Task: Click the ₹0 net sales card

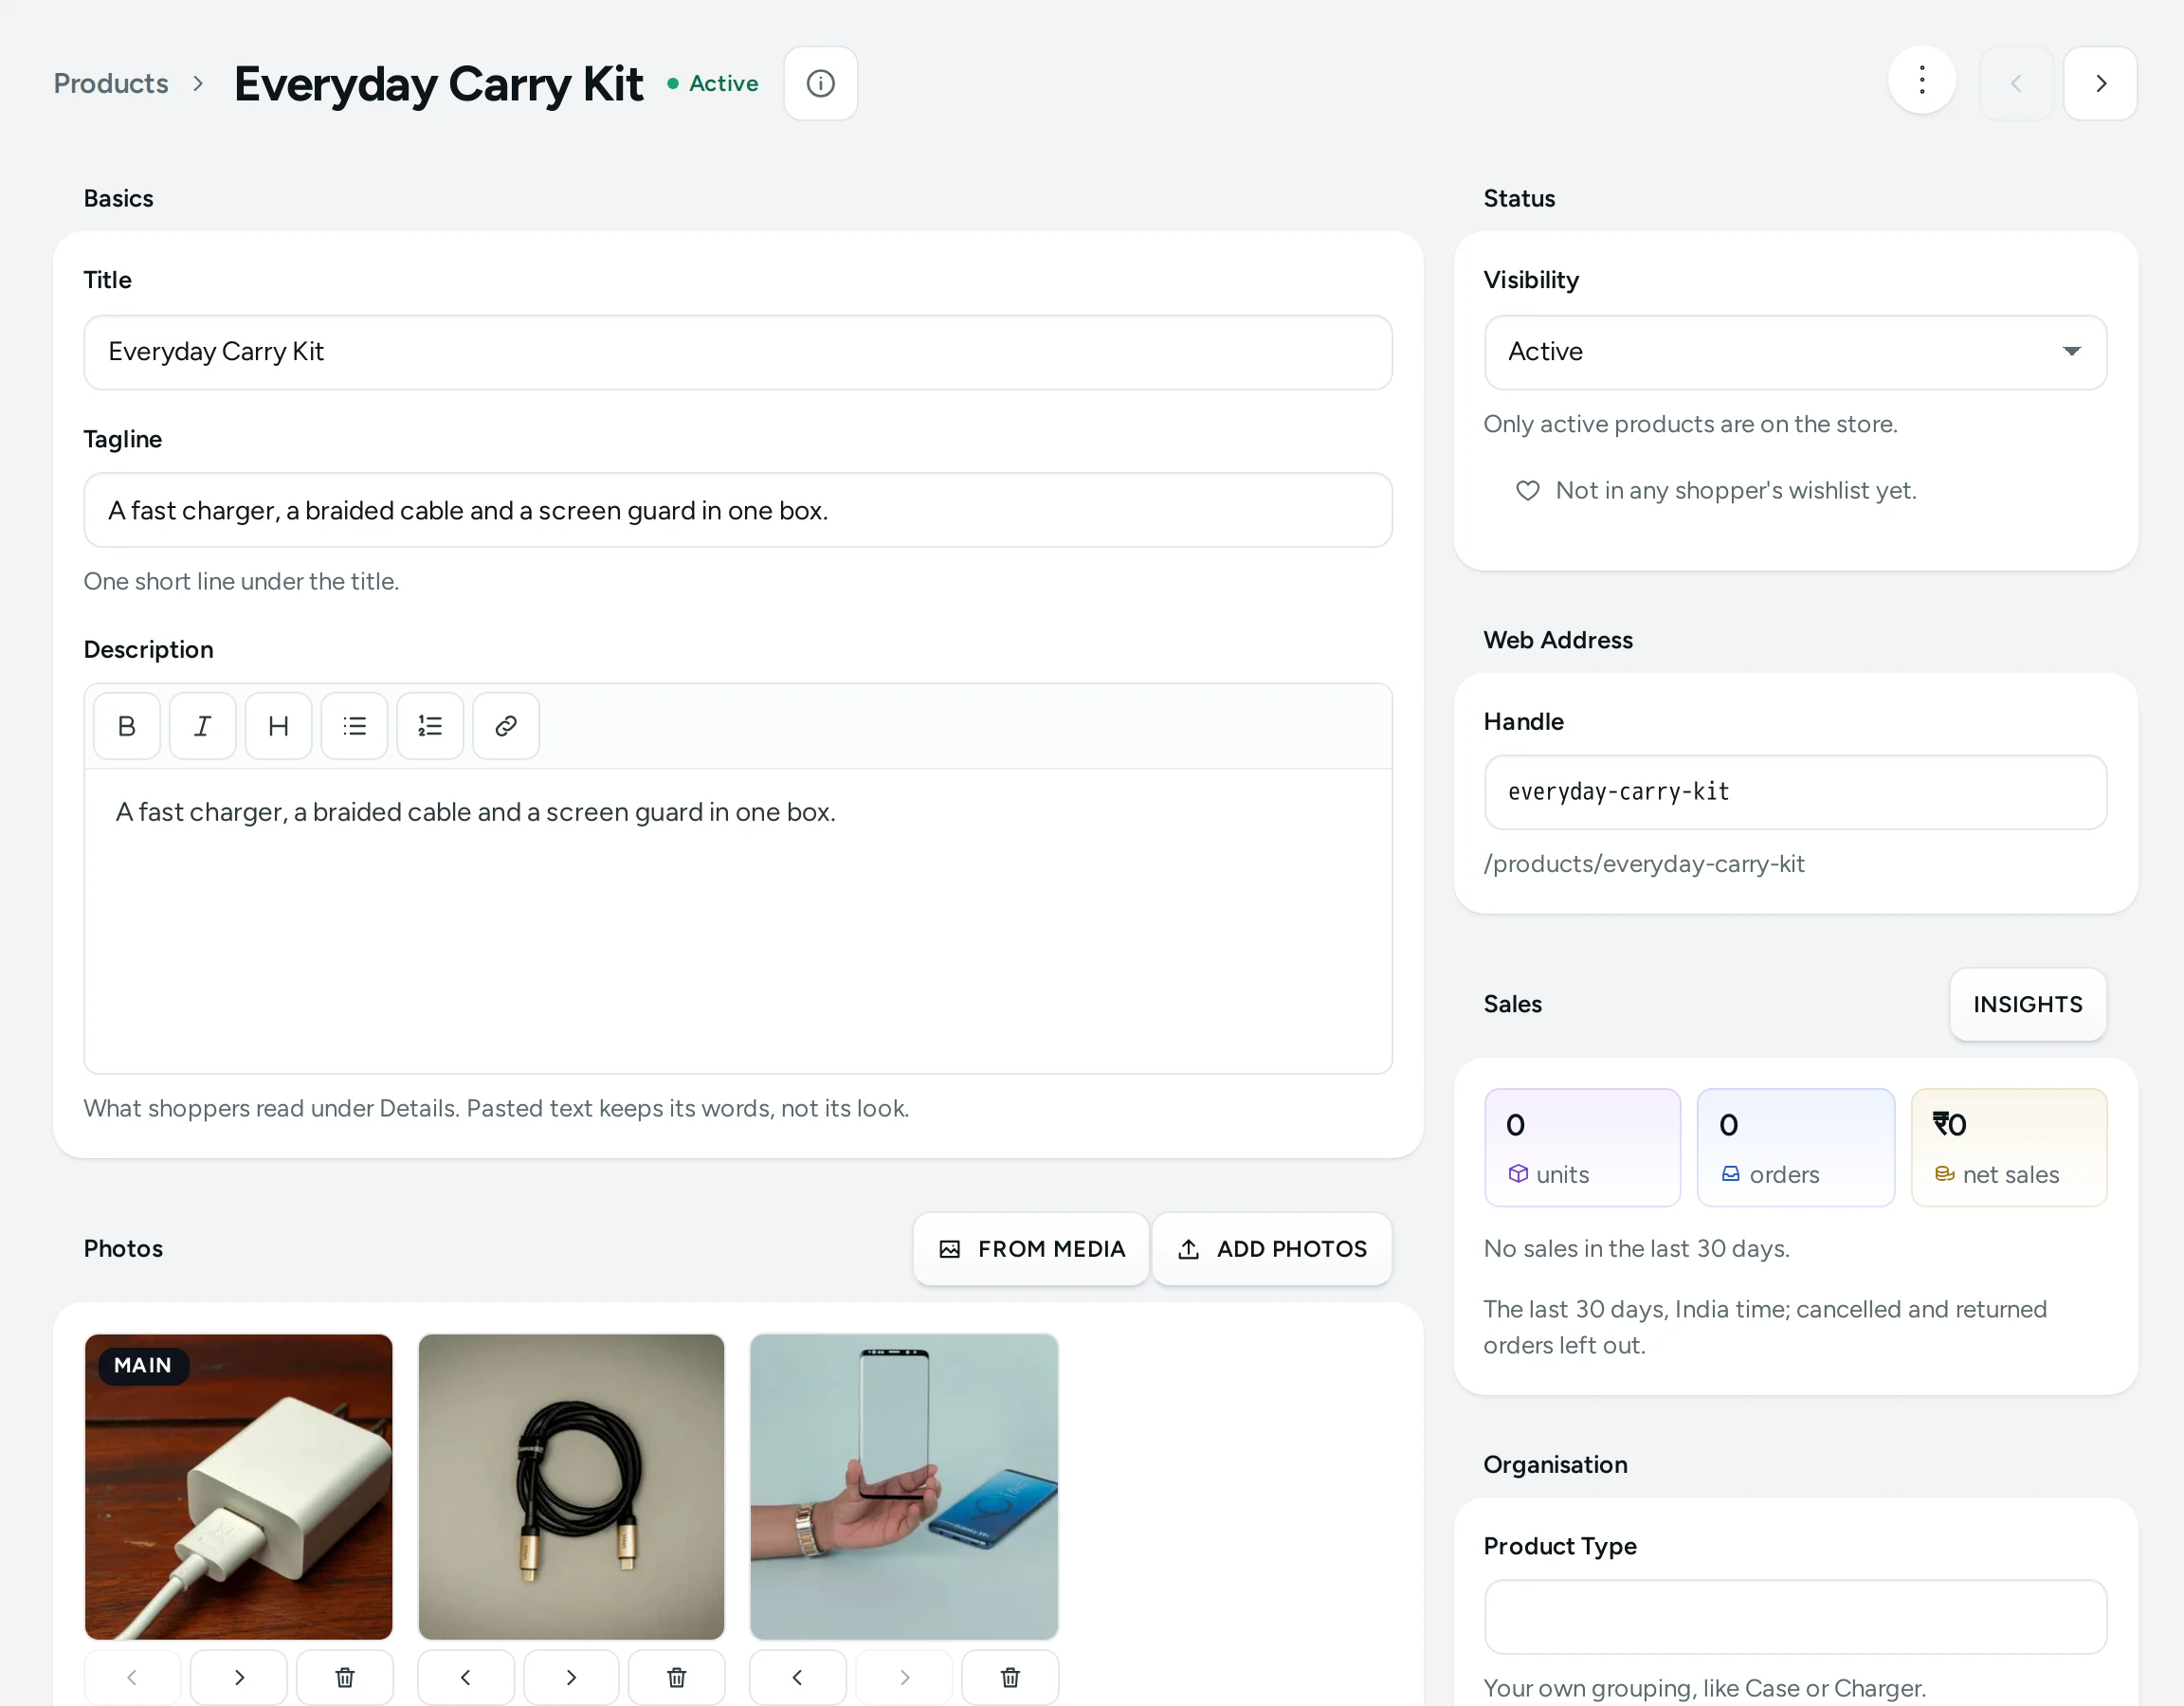Action: (2009, 1148)
